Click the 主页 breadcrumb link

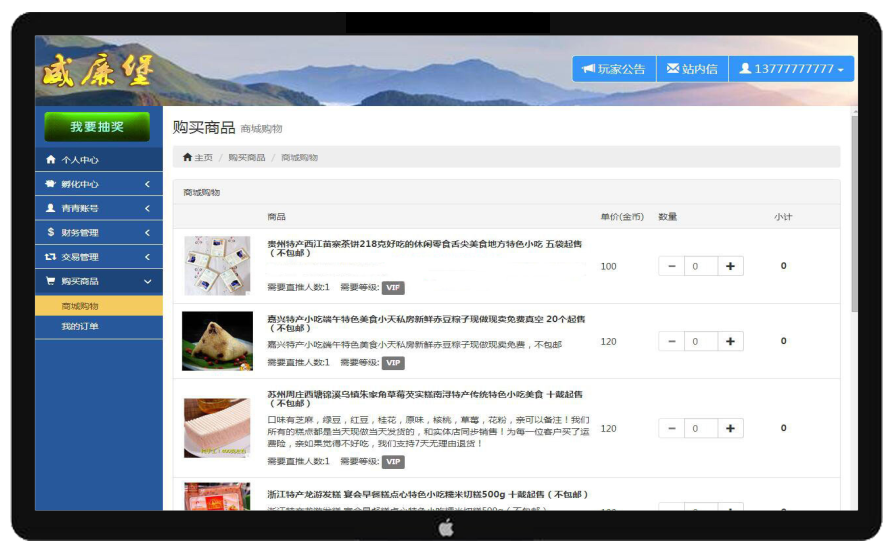(x=203, y=158)
